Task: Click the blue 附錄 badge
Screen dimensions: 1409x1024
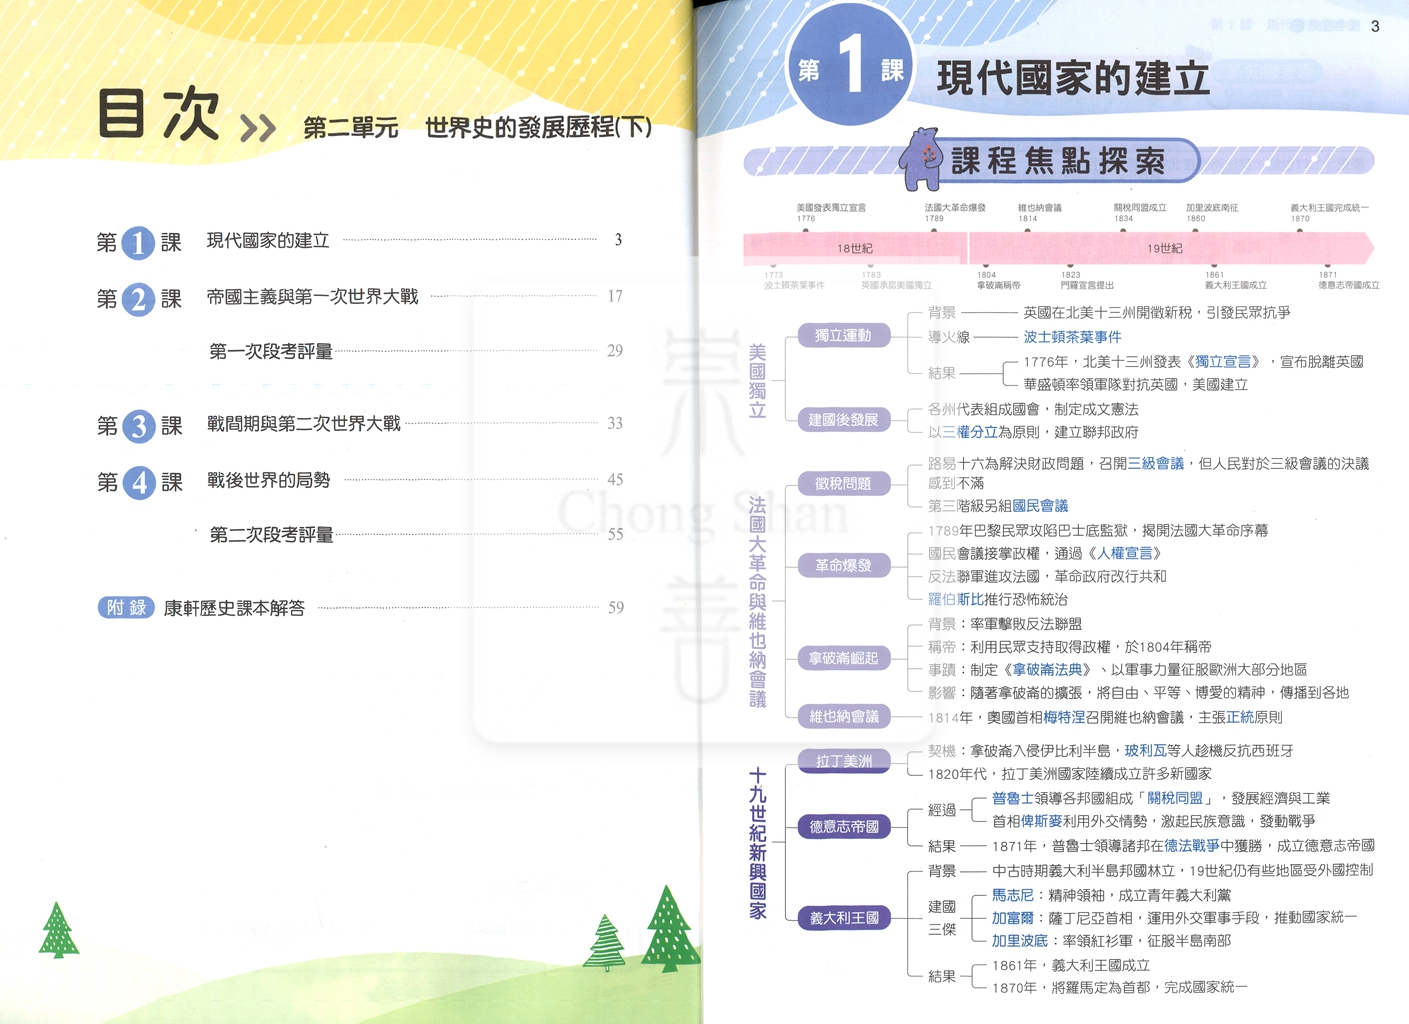Action: (x=126, y=608)
